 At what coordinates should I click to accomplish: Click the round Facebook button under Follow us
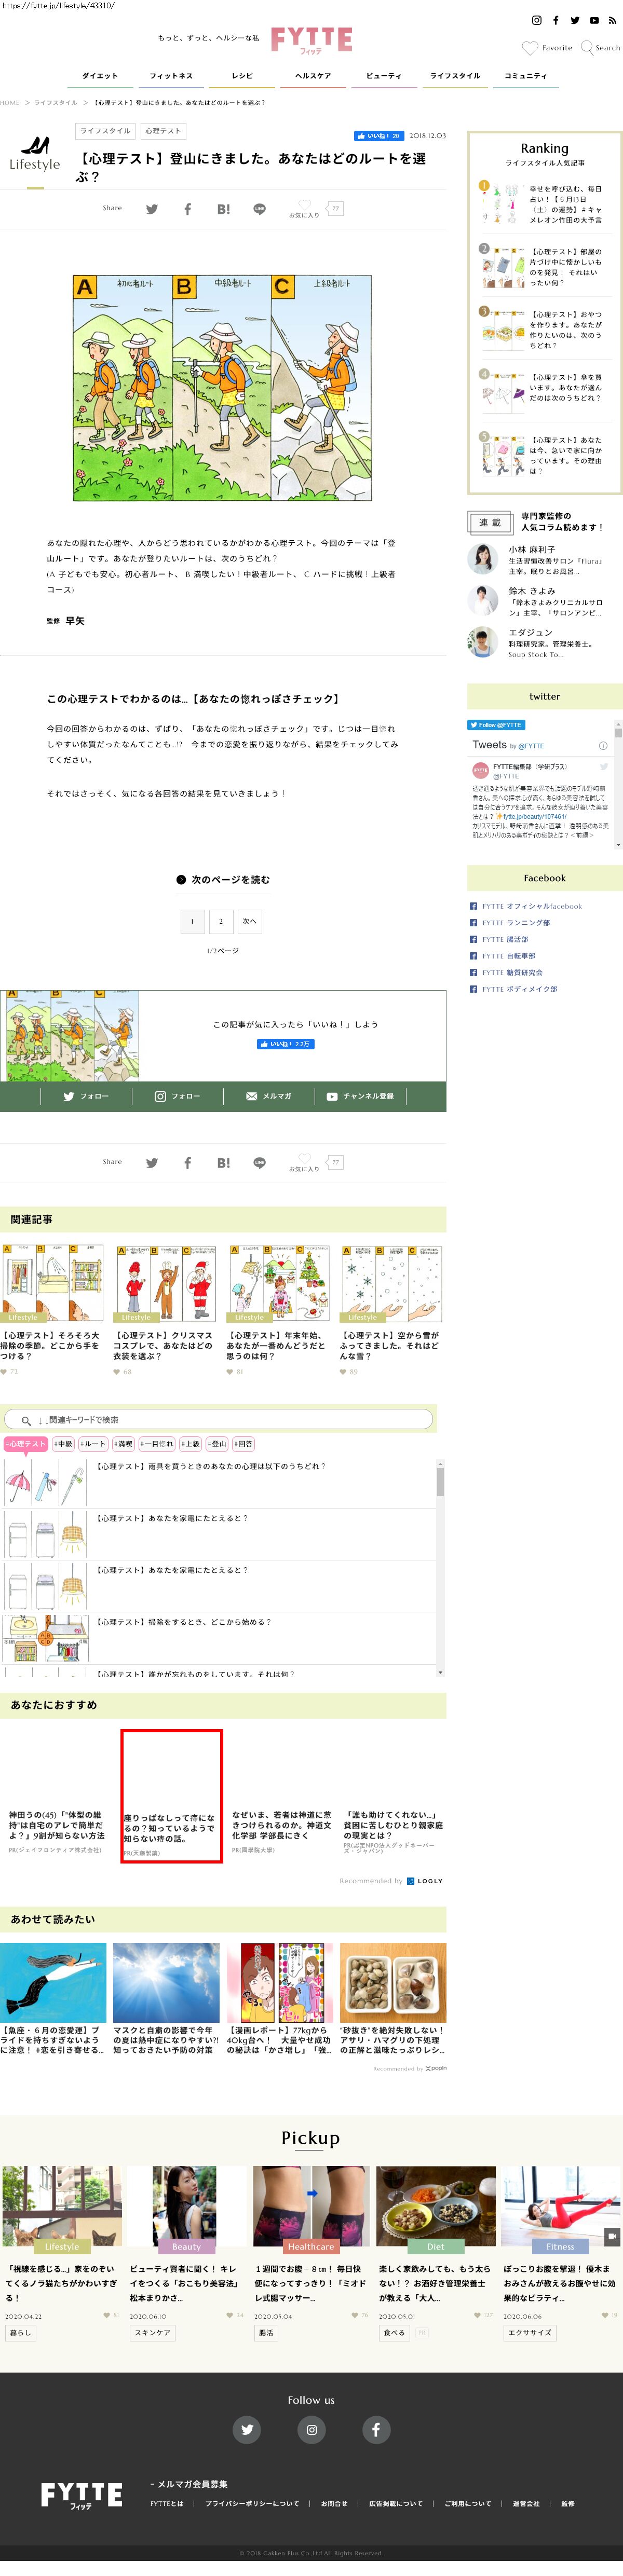click(x=375, y=2429)
